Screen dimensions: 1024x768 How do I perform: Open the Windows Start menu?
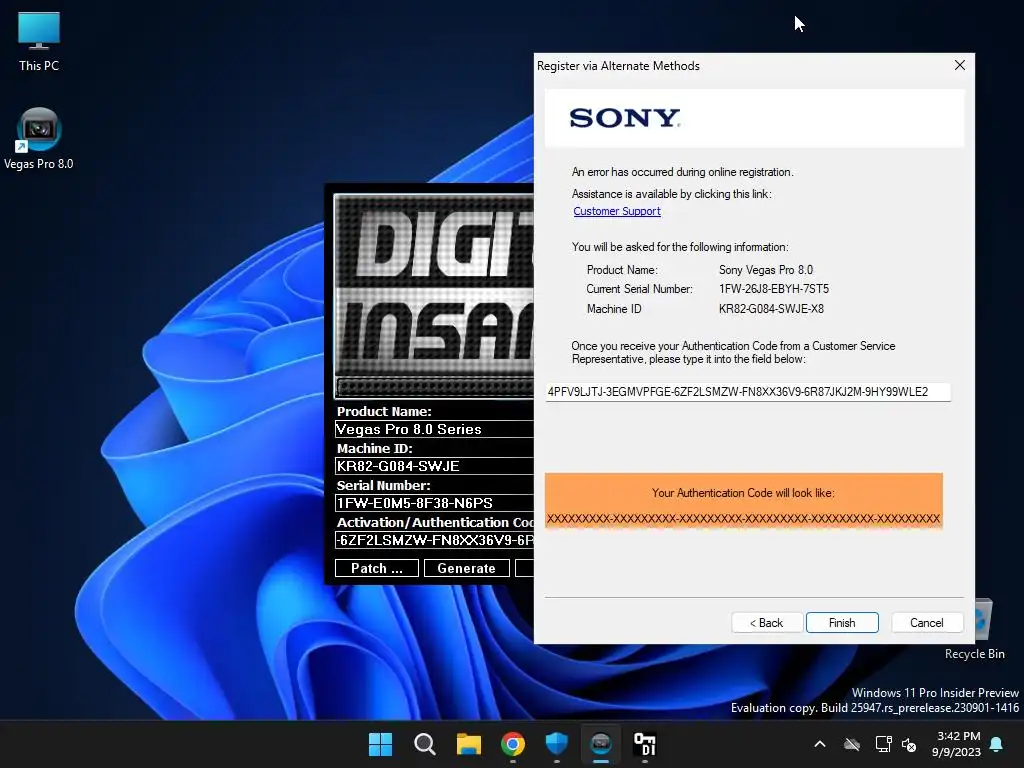click(x=380, y=744)
